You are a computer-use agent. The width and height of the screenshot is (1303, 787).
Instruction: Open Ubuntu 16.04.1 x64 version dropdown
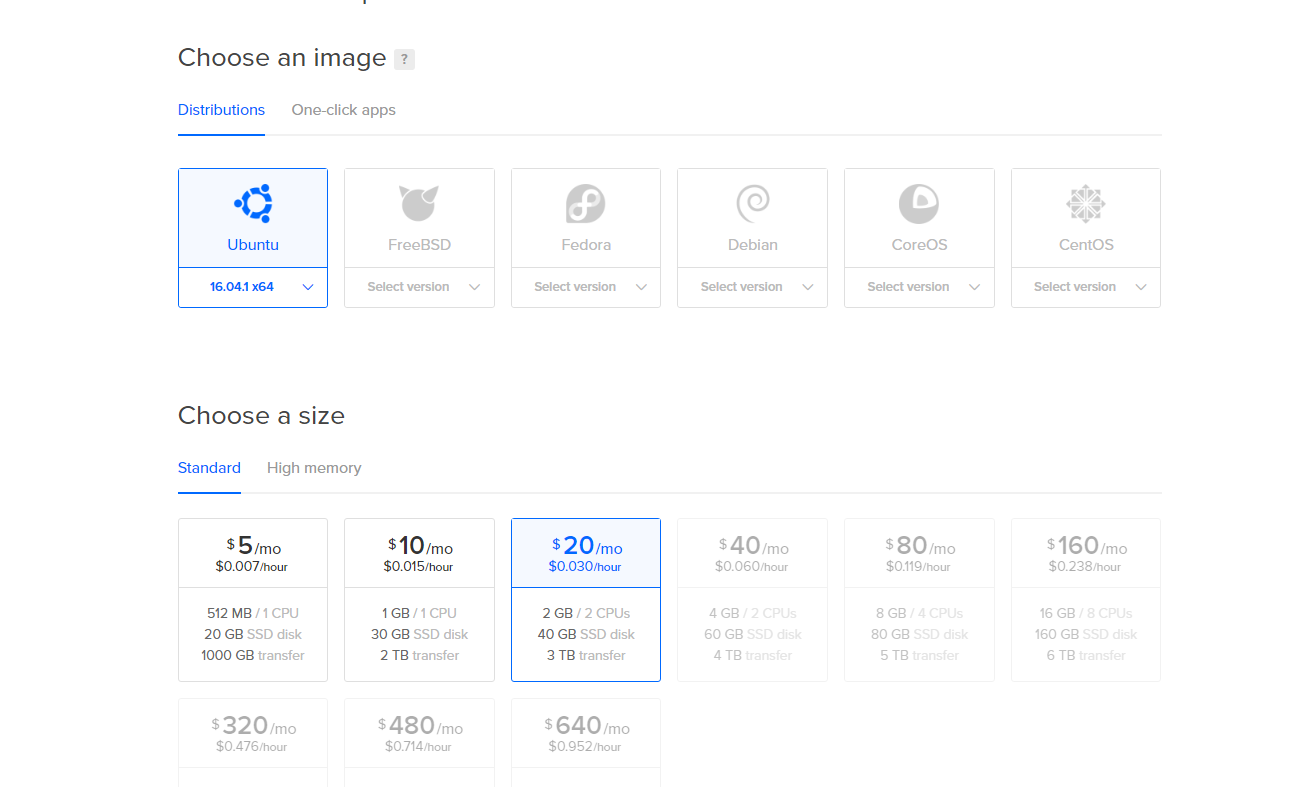[253, 287]
